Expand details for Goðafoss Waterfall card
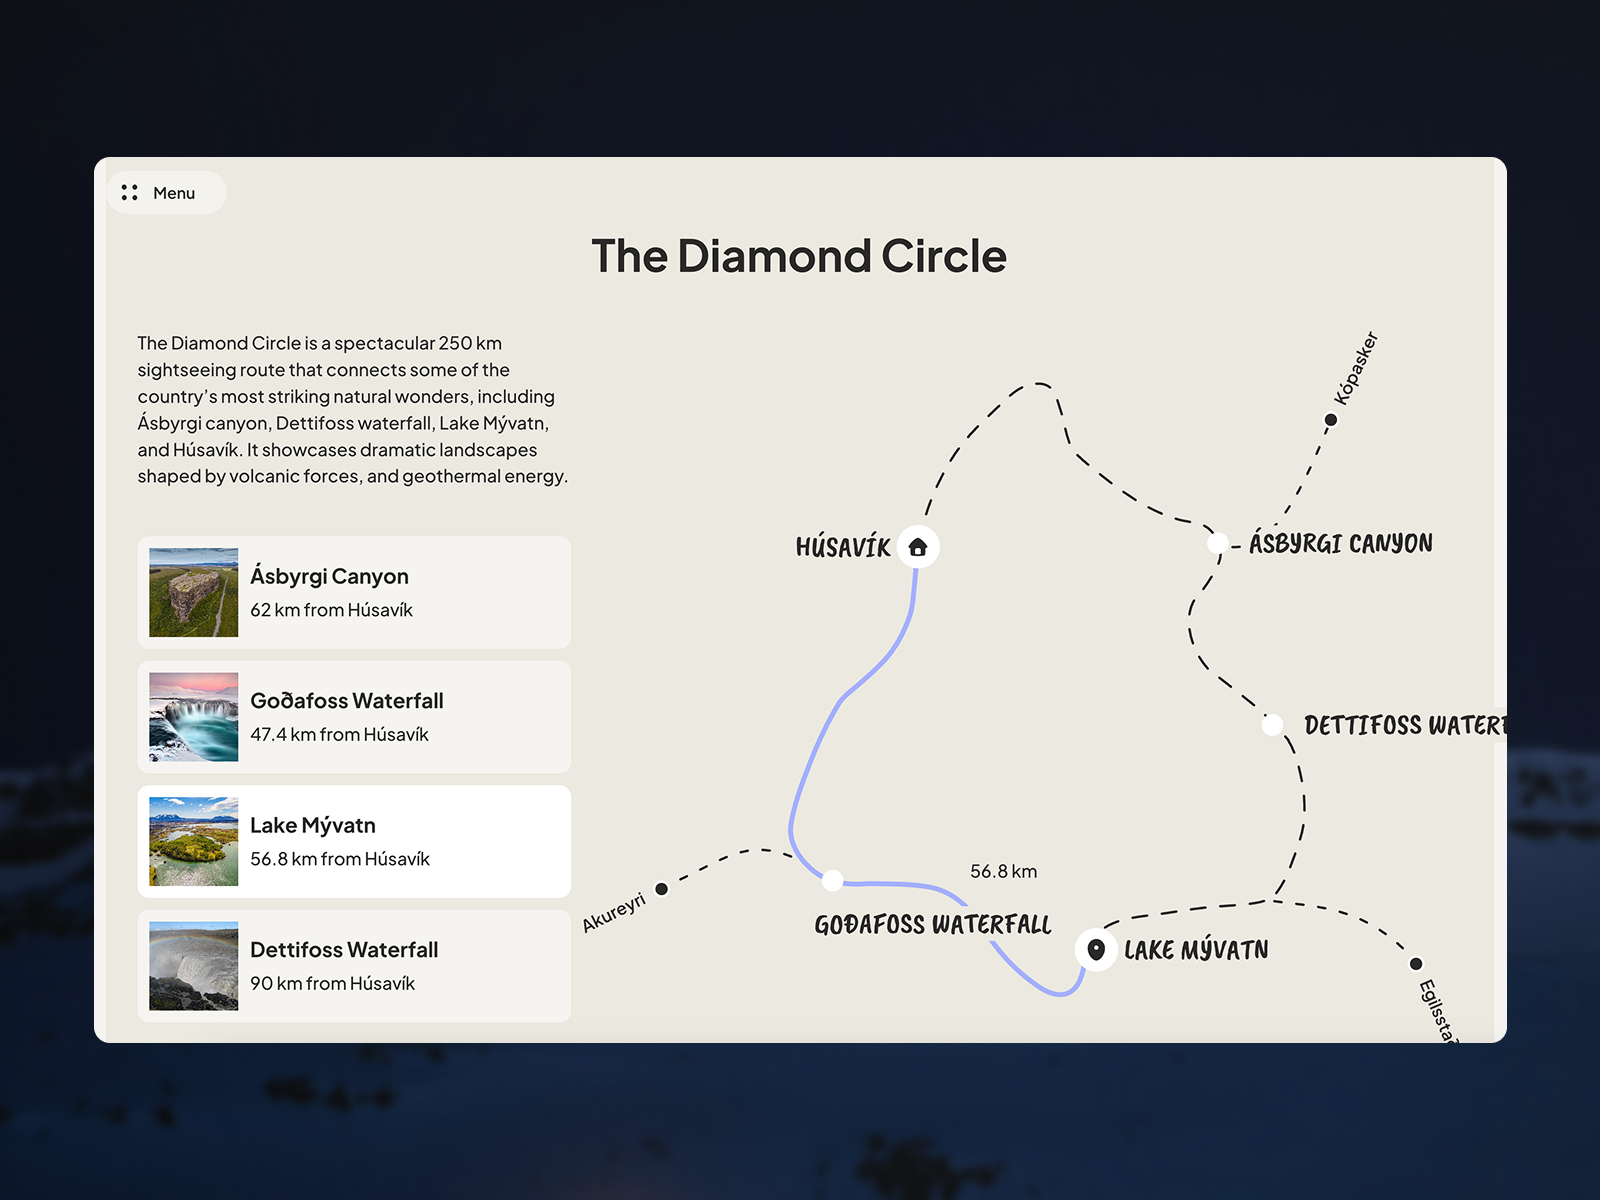Image resolution: width=1600 pixels, height=1200 pixels. [x=352, y=716]
